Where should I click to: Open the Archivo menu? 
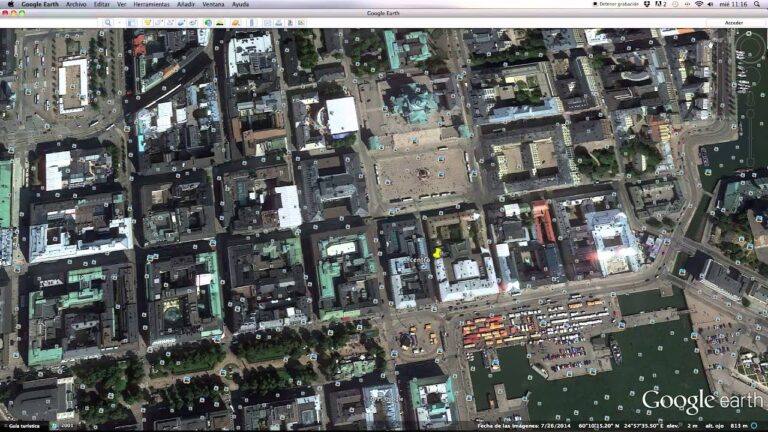[x=76, y=4]
